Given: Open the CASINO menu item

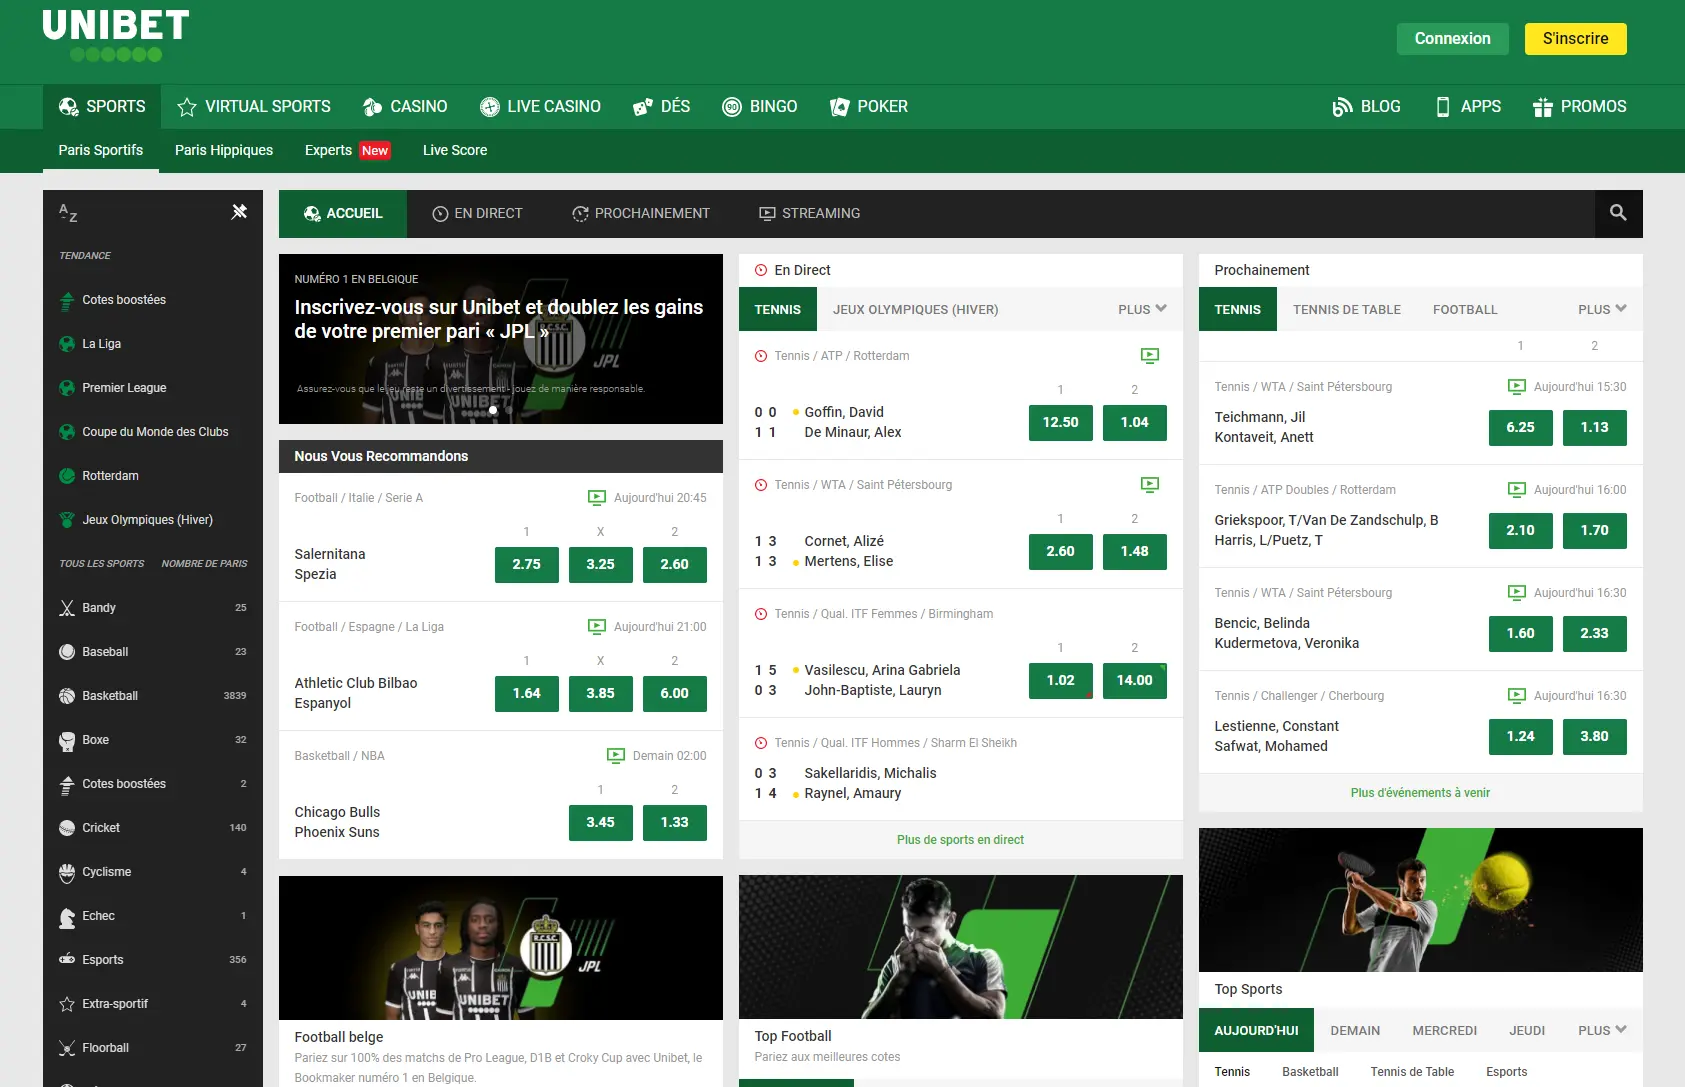Looking at the screenshot, I should click(x=405, y=106).
